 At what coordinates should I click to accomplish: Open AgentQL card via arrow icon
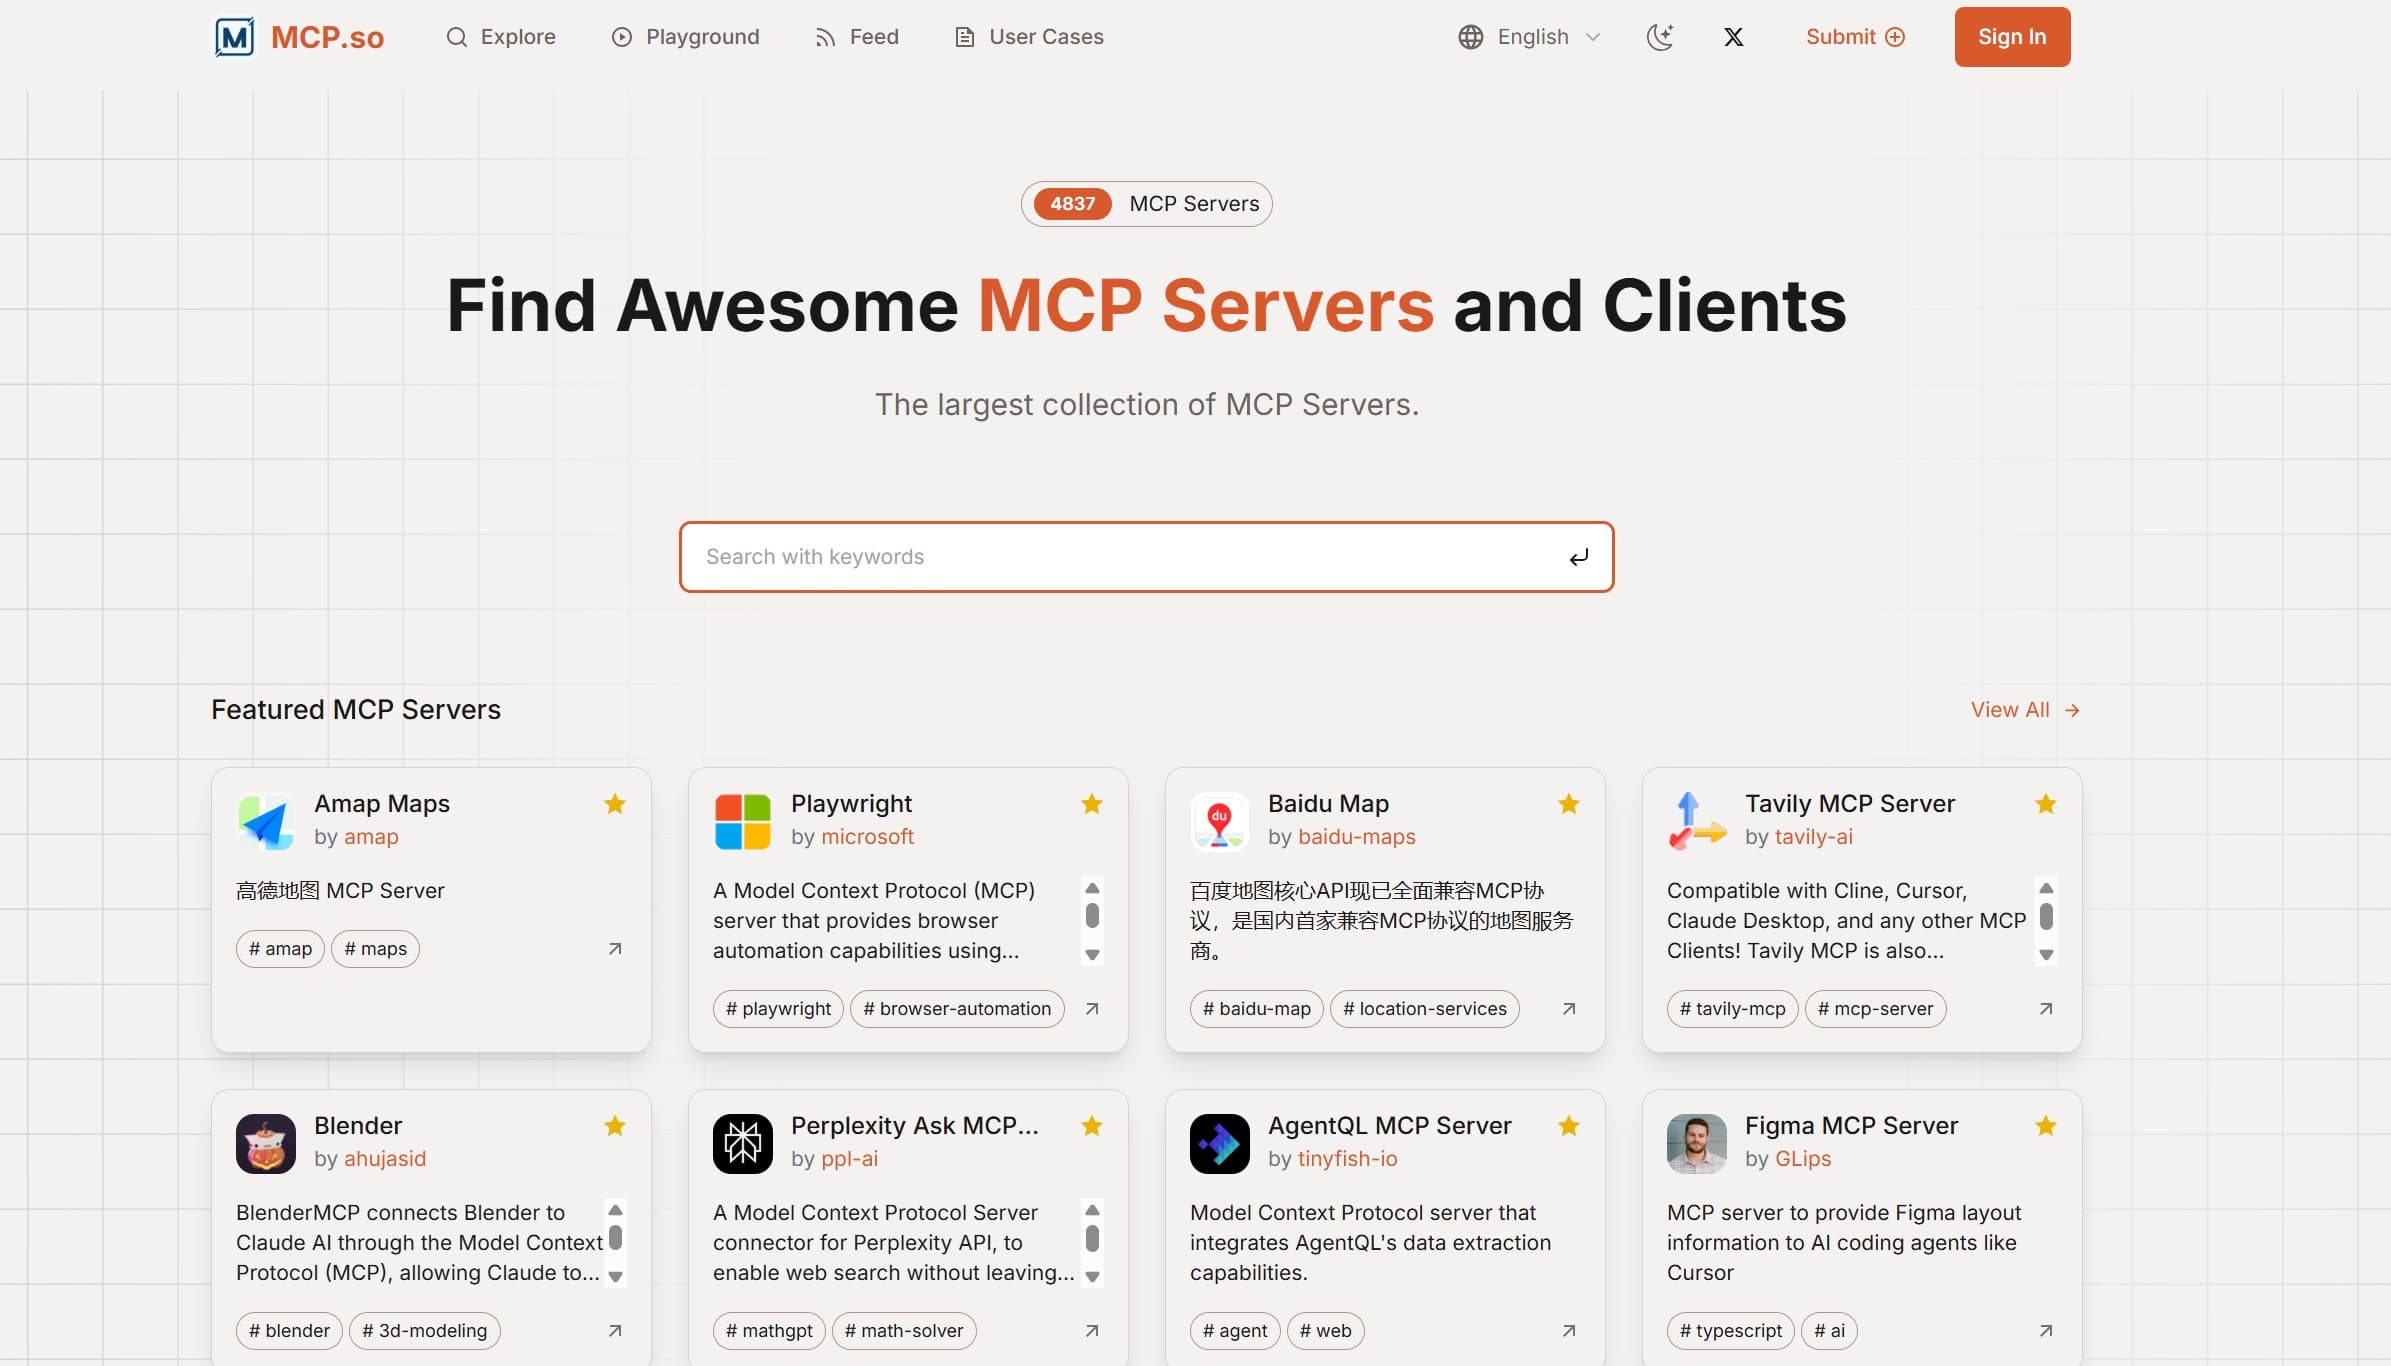coord(1569,1331)
